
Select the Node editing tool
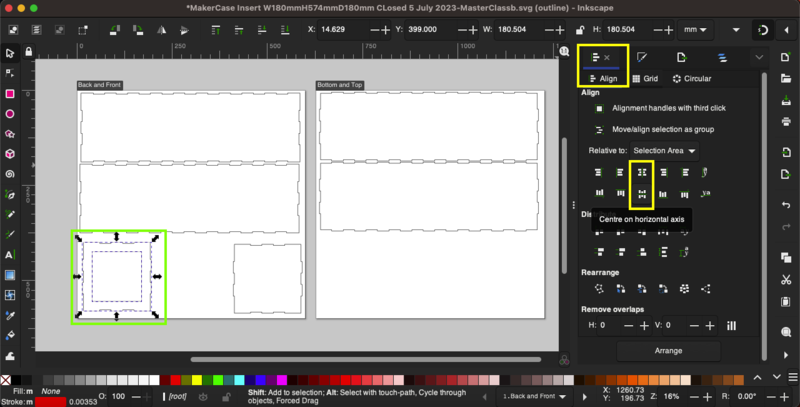[9, 73]
